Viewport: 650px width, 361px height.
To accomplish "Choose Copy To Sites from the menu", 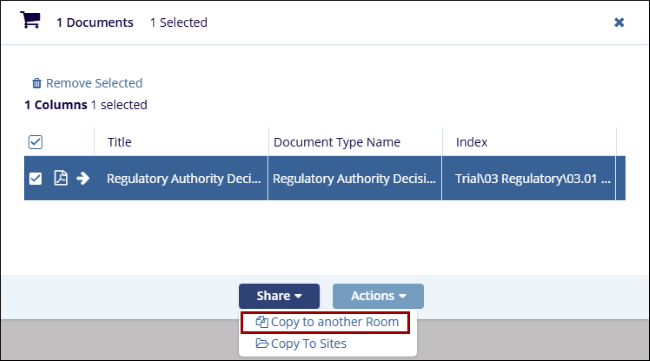I will point(301,344).
